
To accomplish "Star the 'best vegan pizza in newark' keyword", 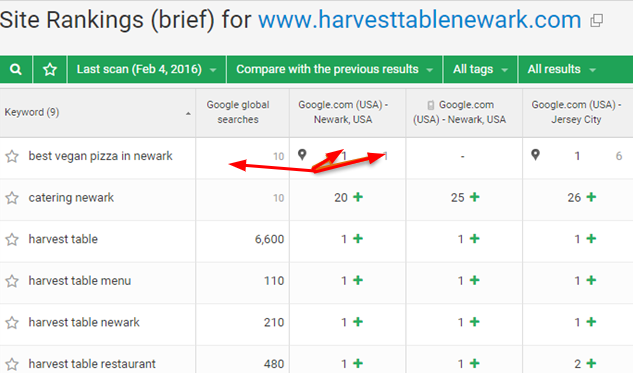I will click(12, 156).
